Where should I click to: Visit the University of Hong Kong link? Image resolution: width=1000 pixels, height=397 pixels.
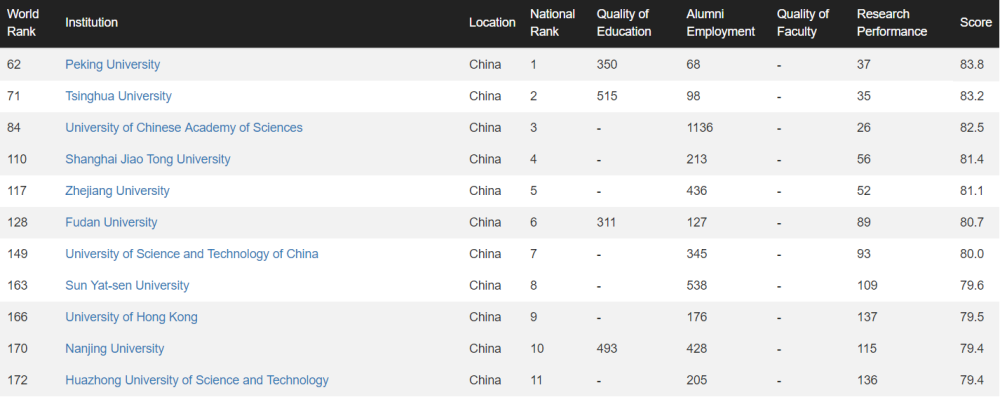131,317
